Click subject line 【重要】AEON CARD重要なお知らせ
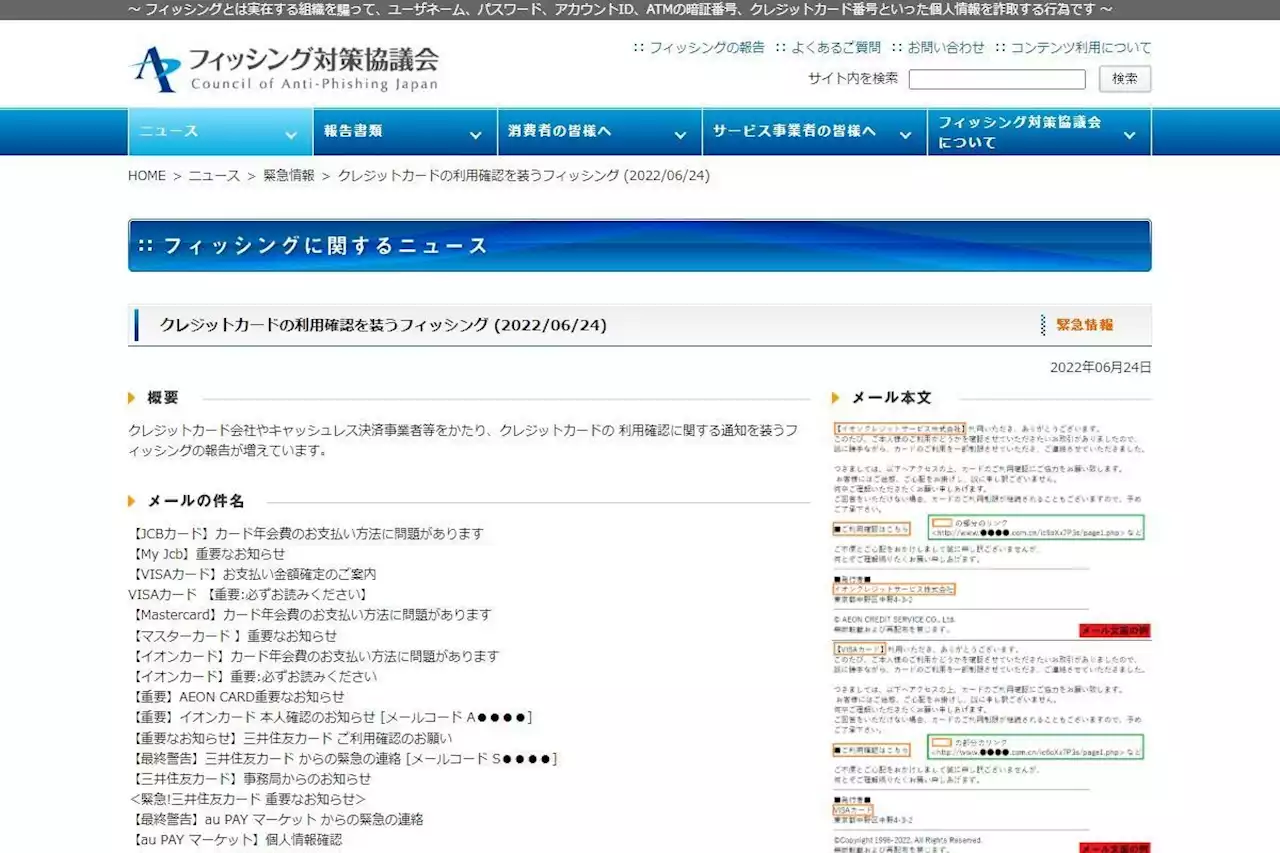Viewport: 1280px width, 853px height. tap(237, 696)
